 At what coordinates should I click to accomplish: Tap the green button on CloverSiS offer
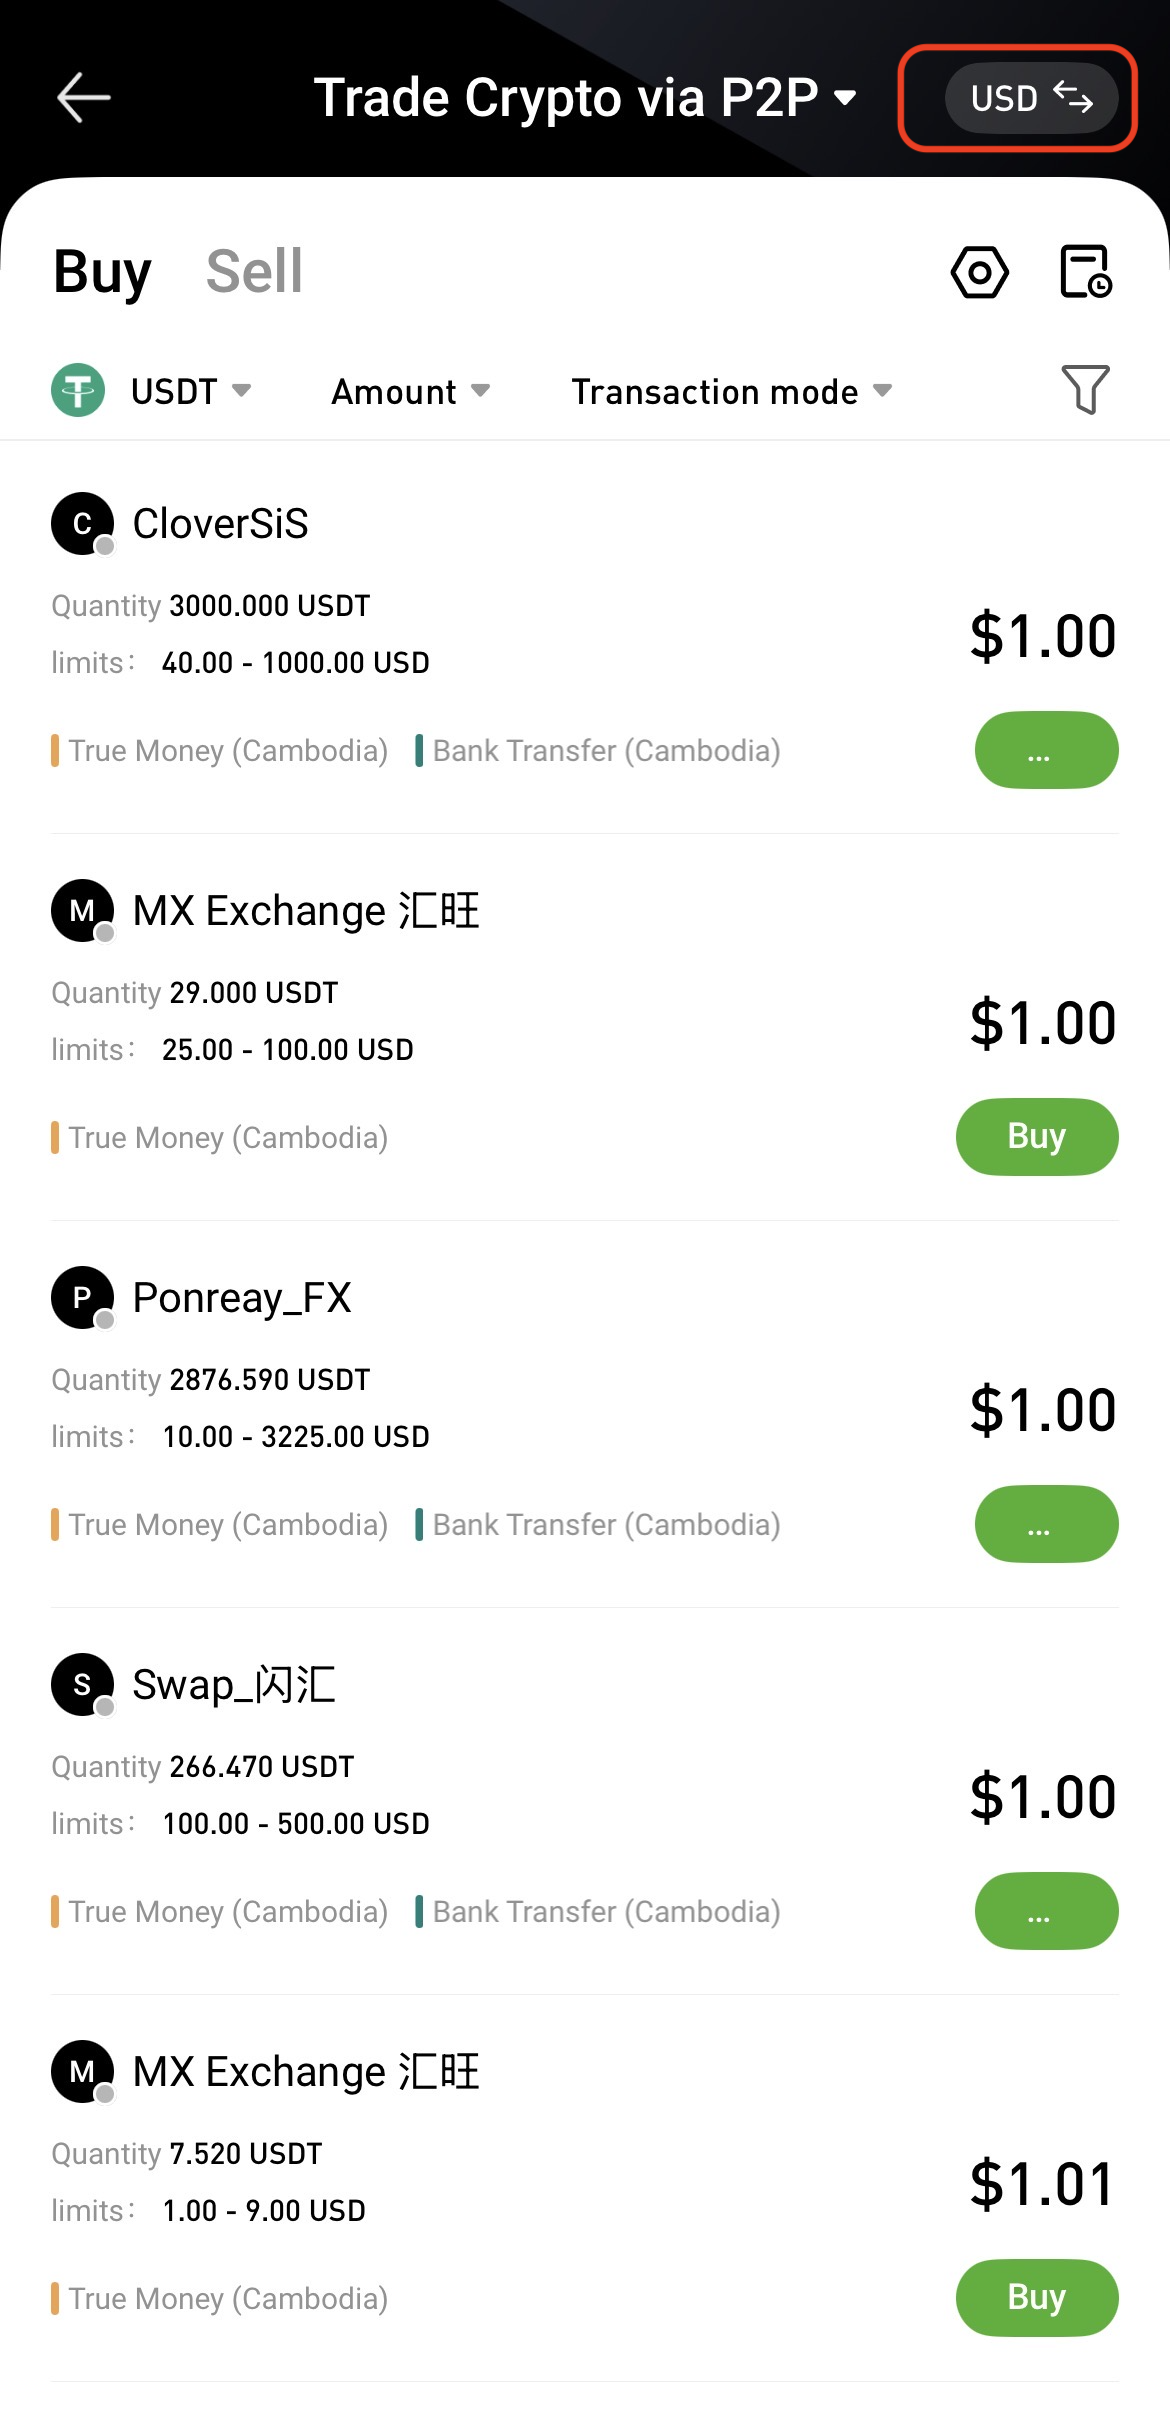(1045, 750)
